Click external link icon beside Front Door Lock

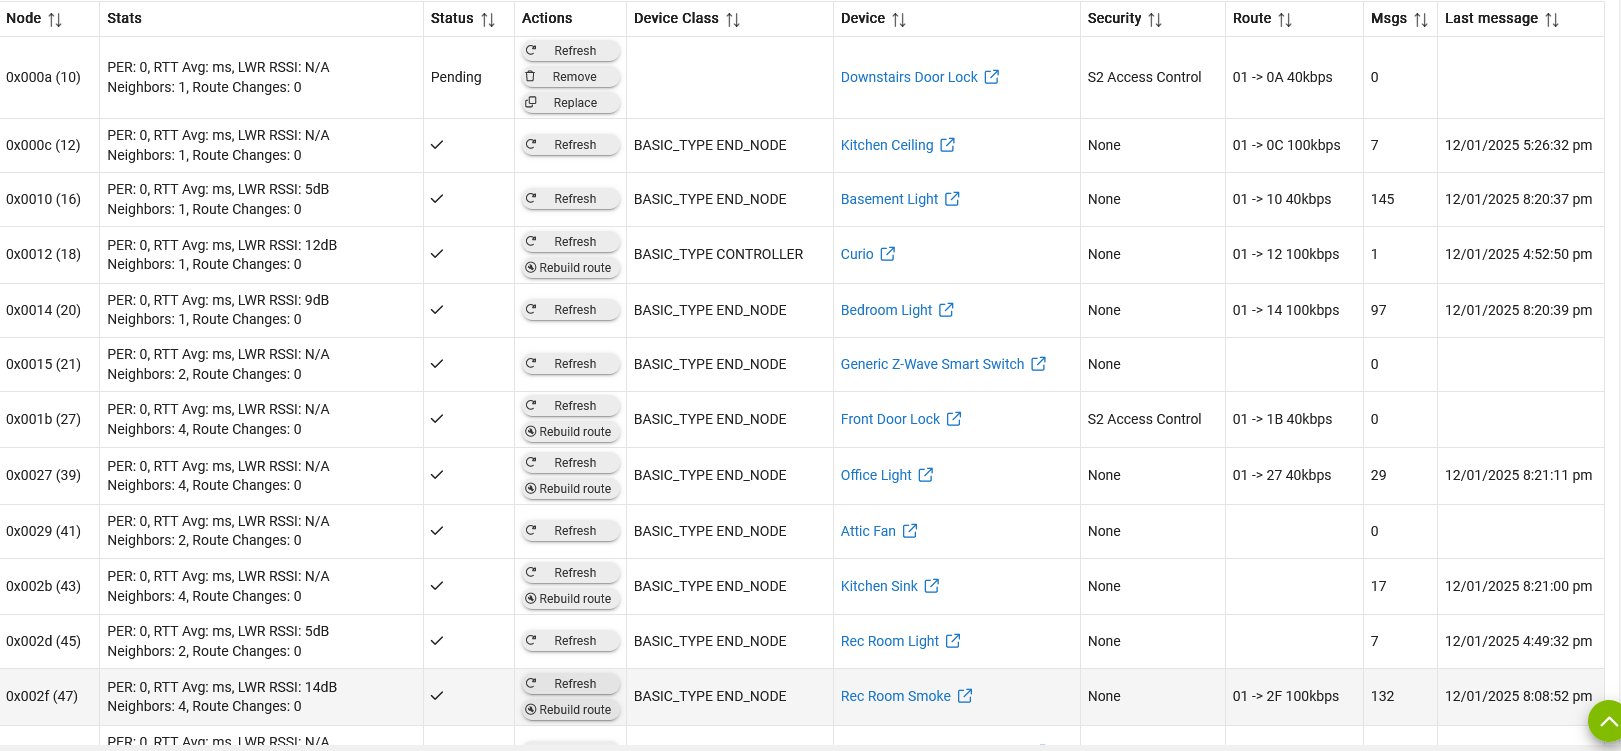[x=954, y=419]
